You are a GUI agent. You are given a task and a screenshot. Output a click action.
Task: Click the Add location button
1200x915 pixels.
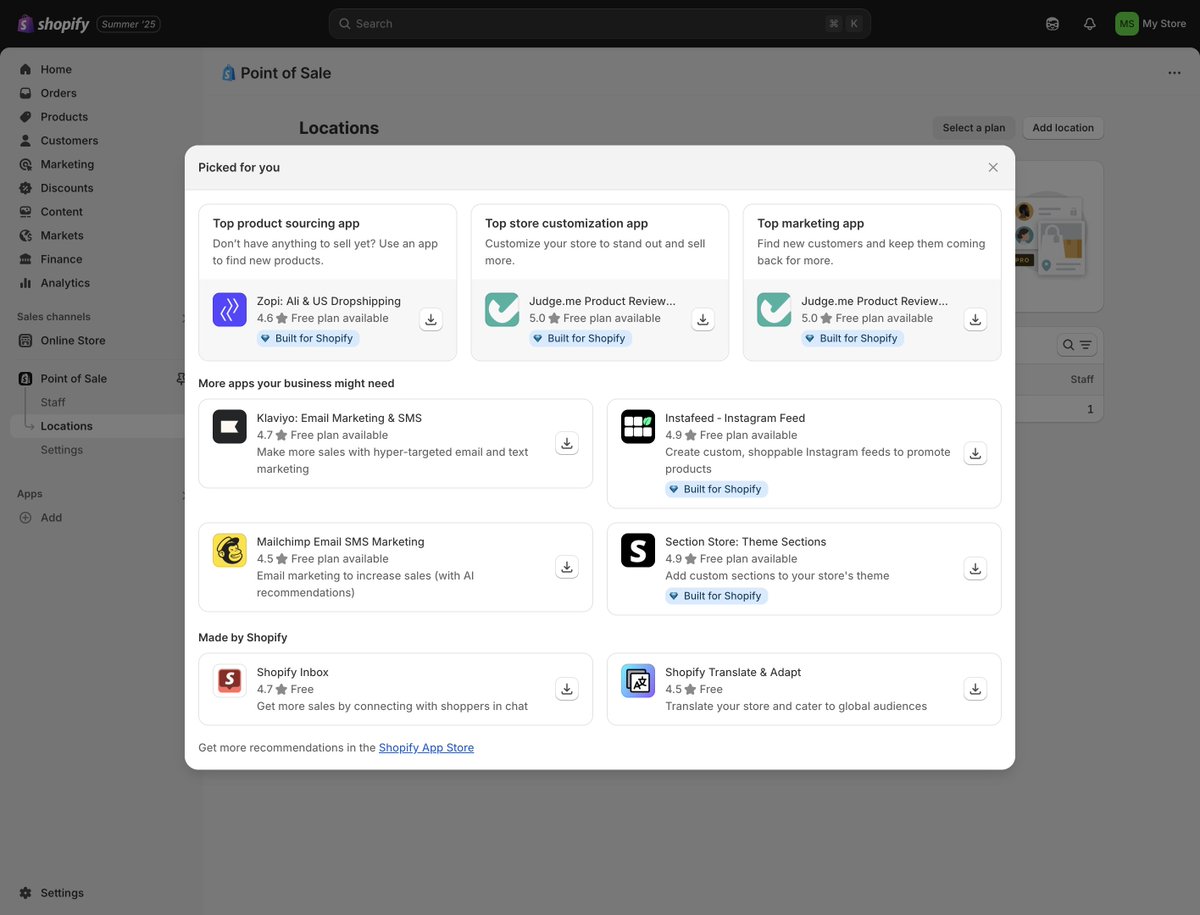(x=1063, y=128)
